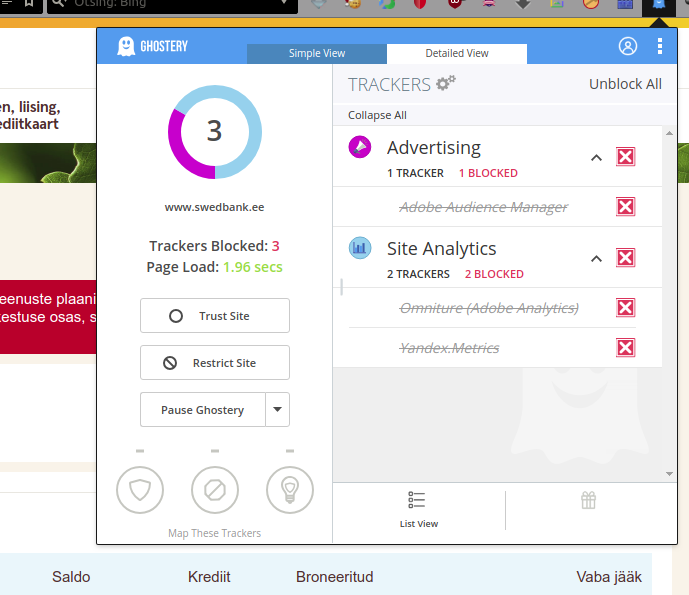The width and height of the screenshot is (689, 595).
Task: Click the tracker list scrollbar up arrow
Action: click(669, 133)
